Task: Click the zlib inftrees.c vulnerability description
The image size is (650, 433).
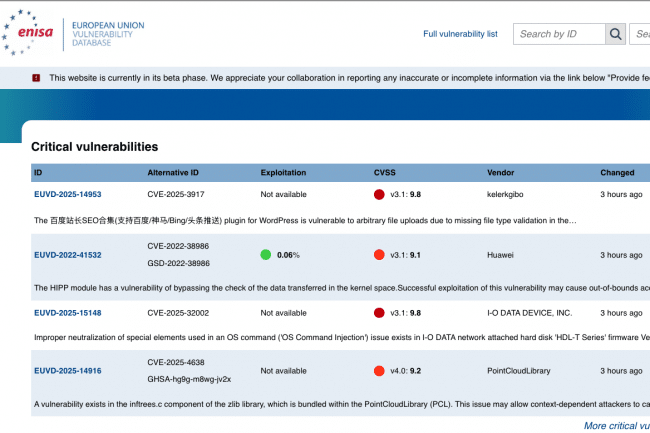Action: [342, 404]
